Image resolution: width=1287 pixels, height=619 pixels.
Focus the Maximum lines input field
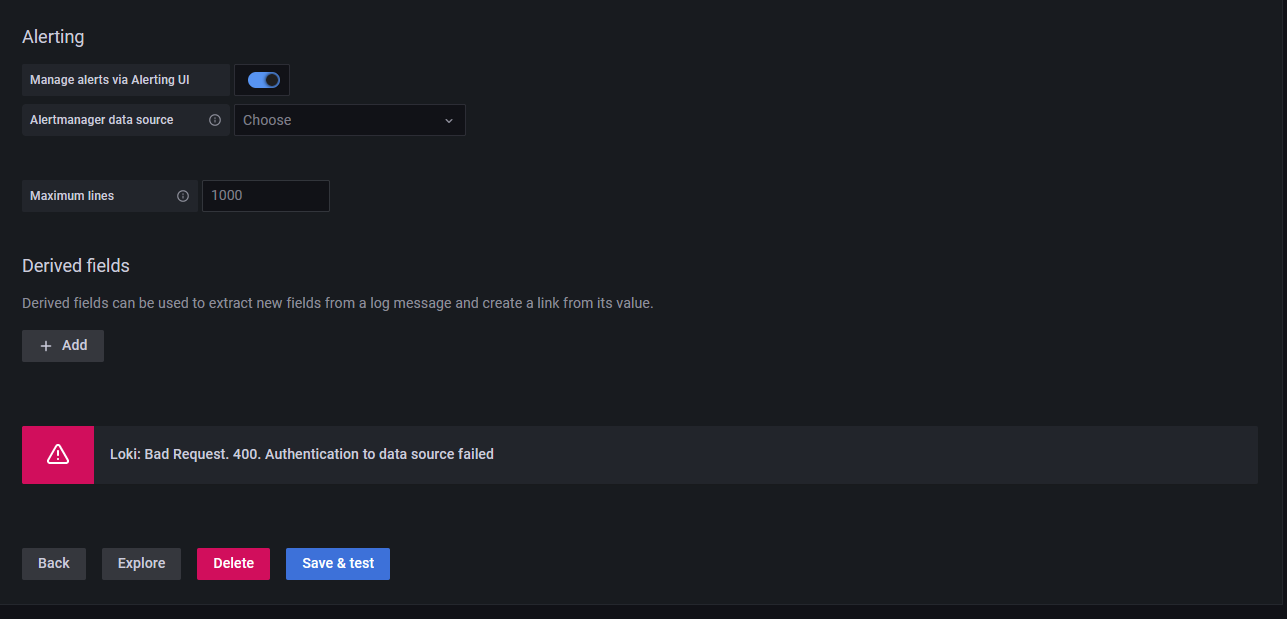(x=266, y=196)
